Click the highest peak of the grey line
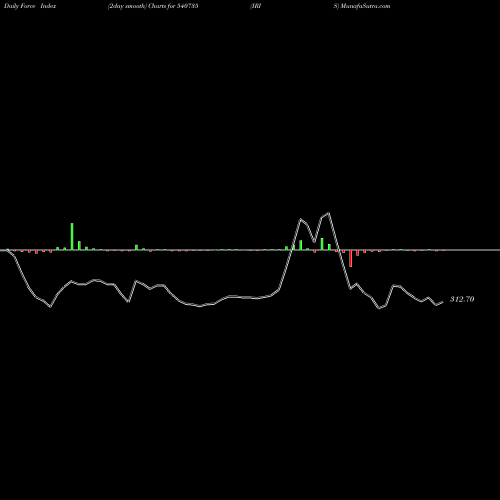Viewport: 500px width, 500px height. [x=329, y=213]
